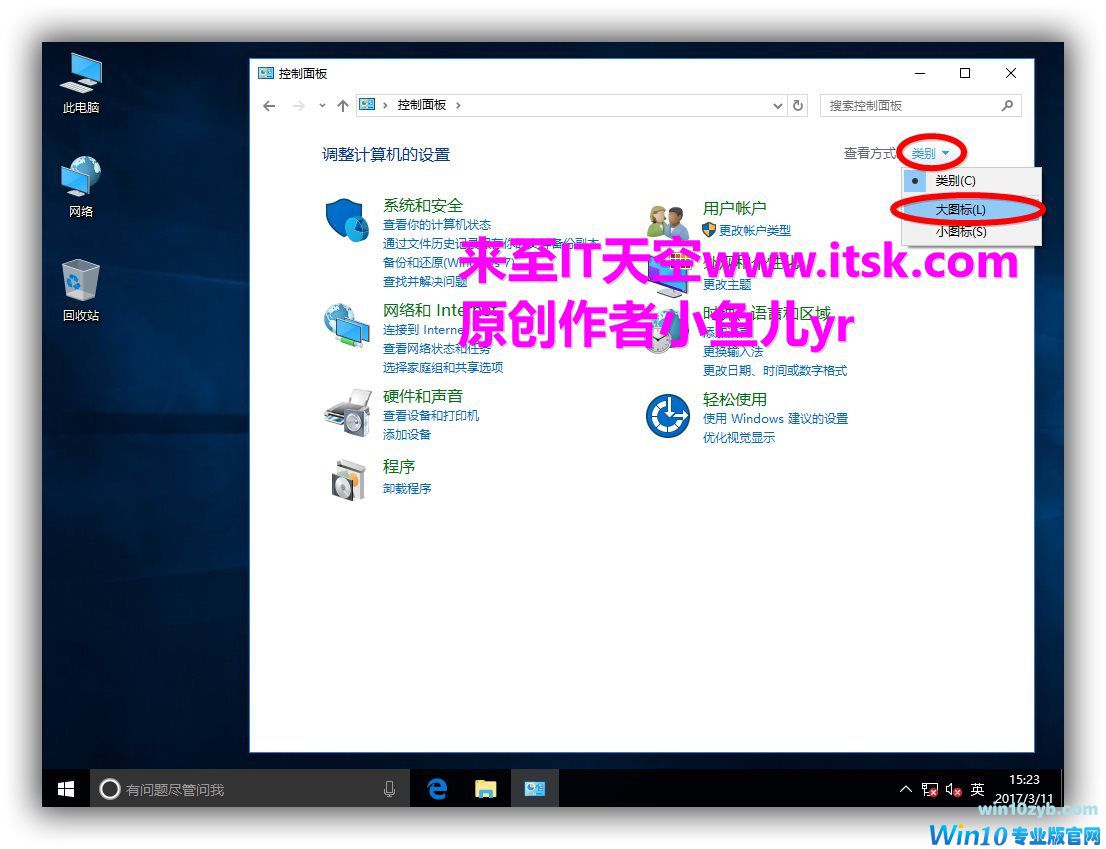1106x849 pixels.
Task: Open 更改日期、时间或数字格式 link
Action: [x=774, y=371]
